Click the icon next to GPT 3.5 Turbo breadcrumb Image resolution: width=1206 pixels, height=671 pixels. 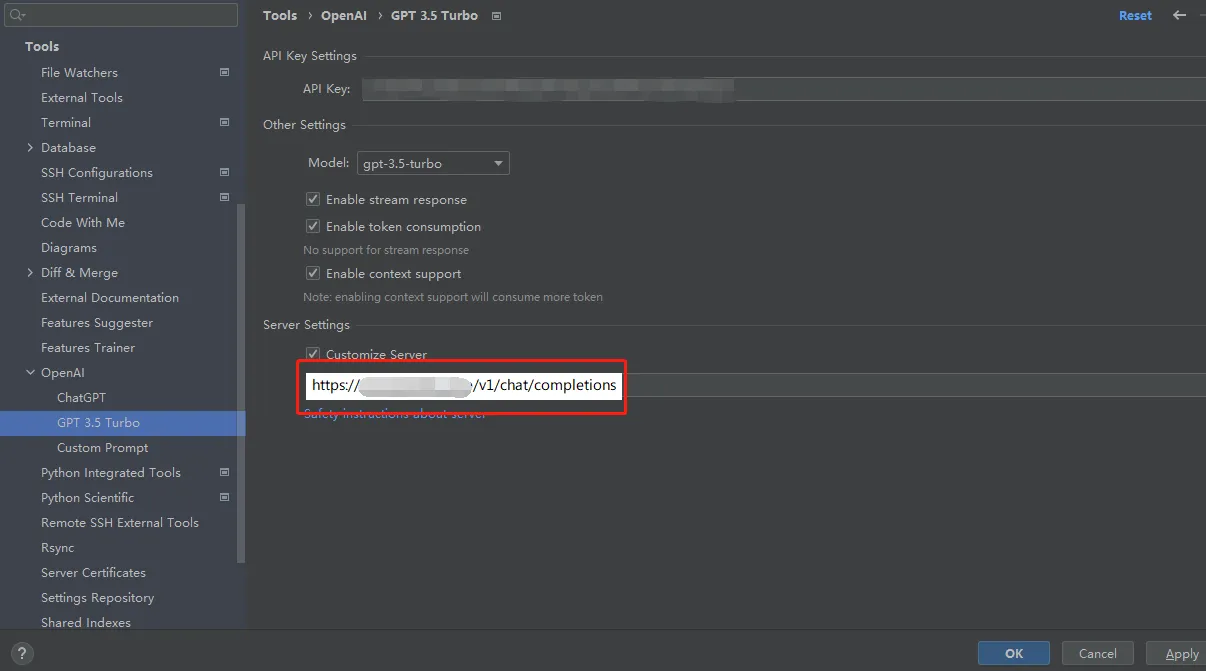click(x=497, y=16)
